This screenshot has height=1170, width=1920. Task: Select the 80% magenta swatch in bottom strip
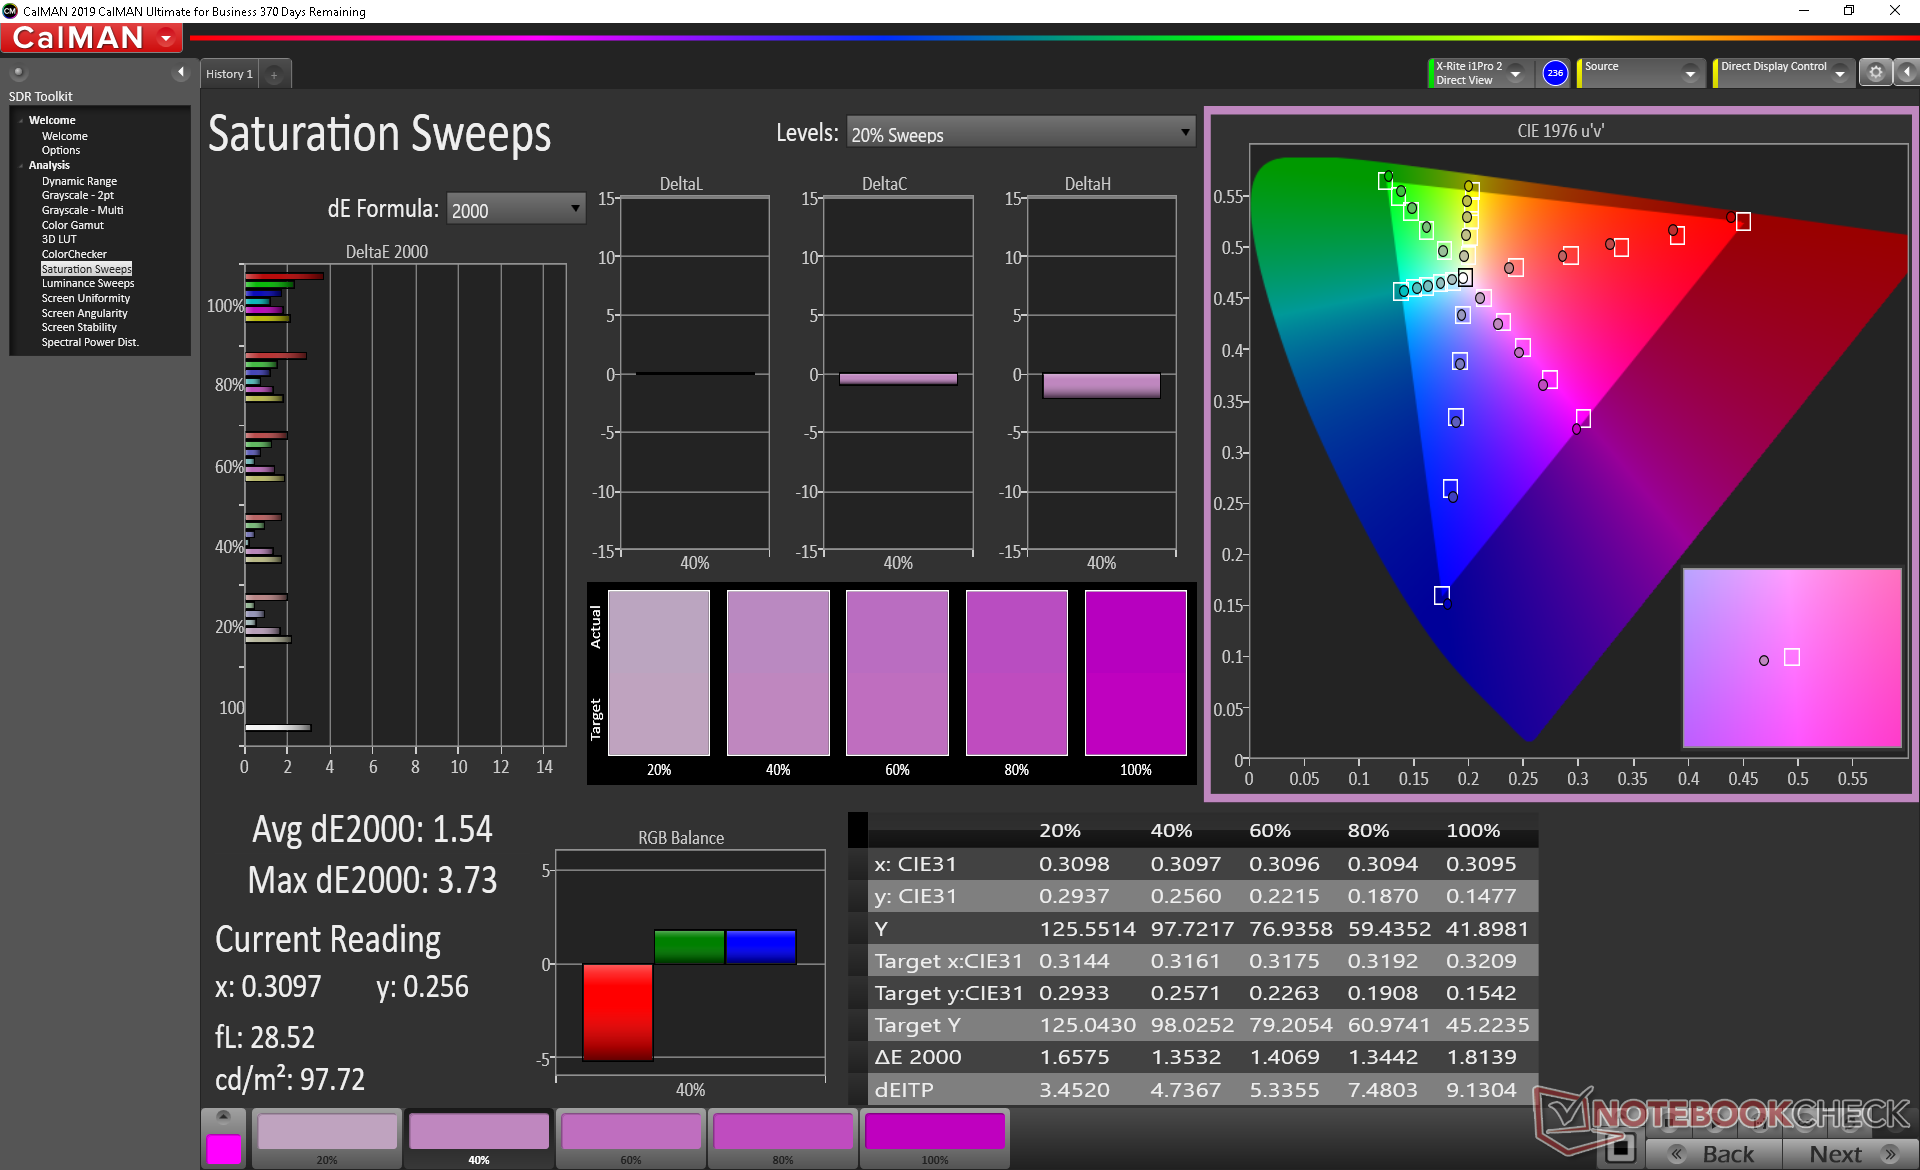click(x=783, y=1138)
